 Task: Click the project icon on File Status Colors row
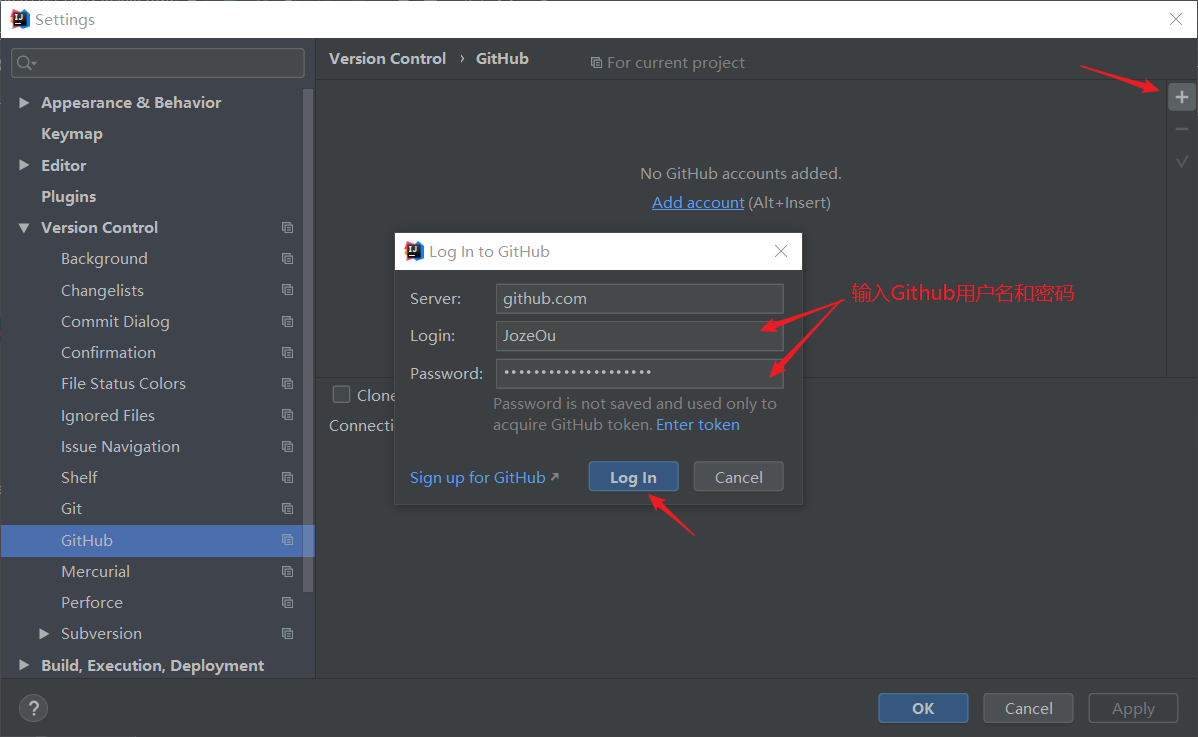point(287,383)
